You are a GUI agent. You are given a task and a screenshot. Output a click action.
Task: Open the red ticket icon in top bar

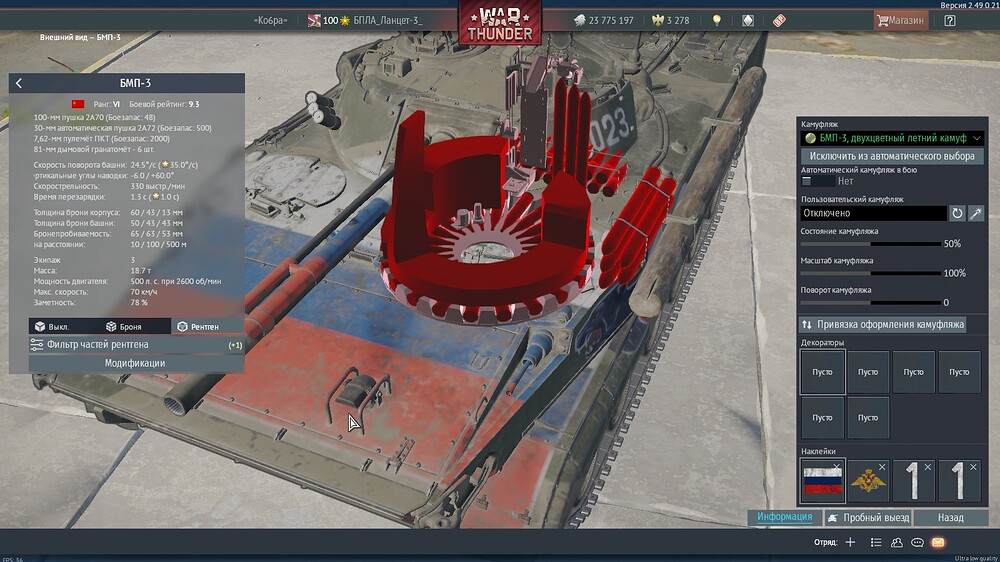click(x=779, y=20)
